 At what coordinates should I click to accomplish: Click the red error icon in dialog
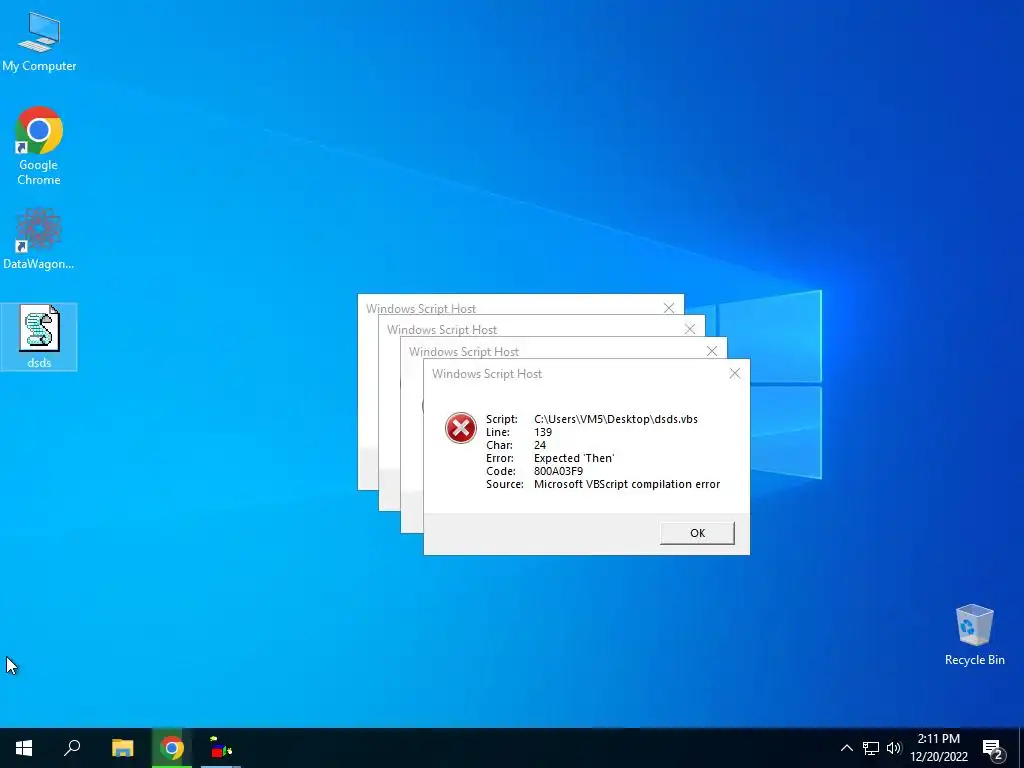pos(460,428)
